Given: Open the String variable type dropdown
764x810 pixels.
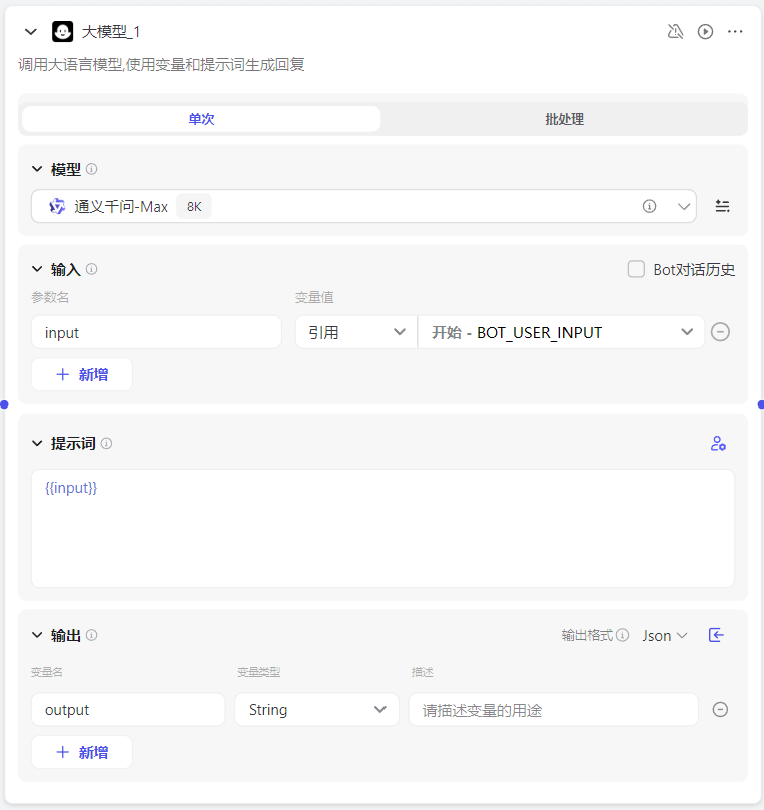Looking at the screenshot, I should click(x=317, y=709).
